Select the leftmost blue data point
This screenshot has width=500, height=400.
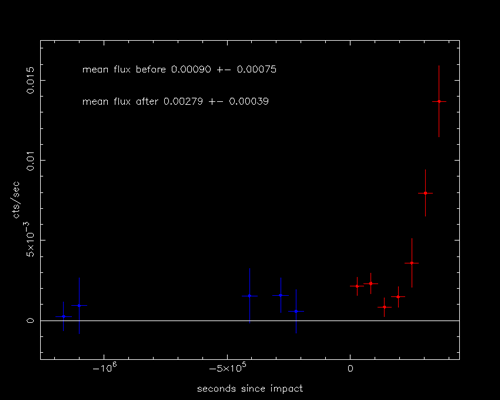(63, 316)
